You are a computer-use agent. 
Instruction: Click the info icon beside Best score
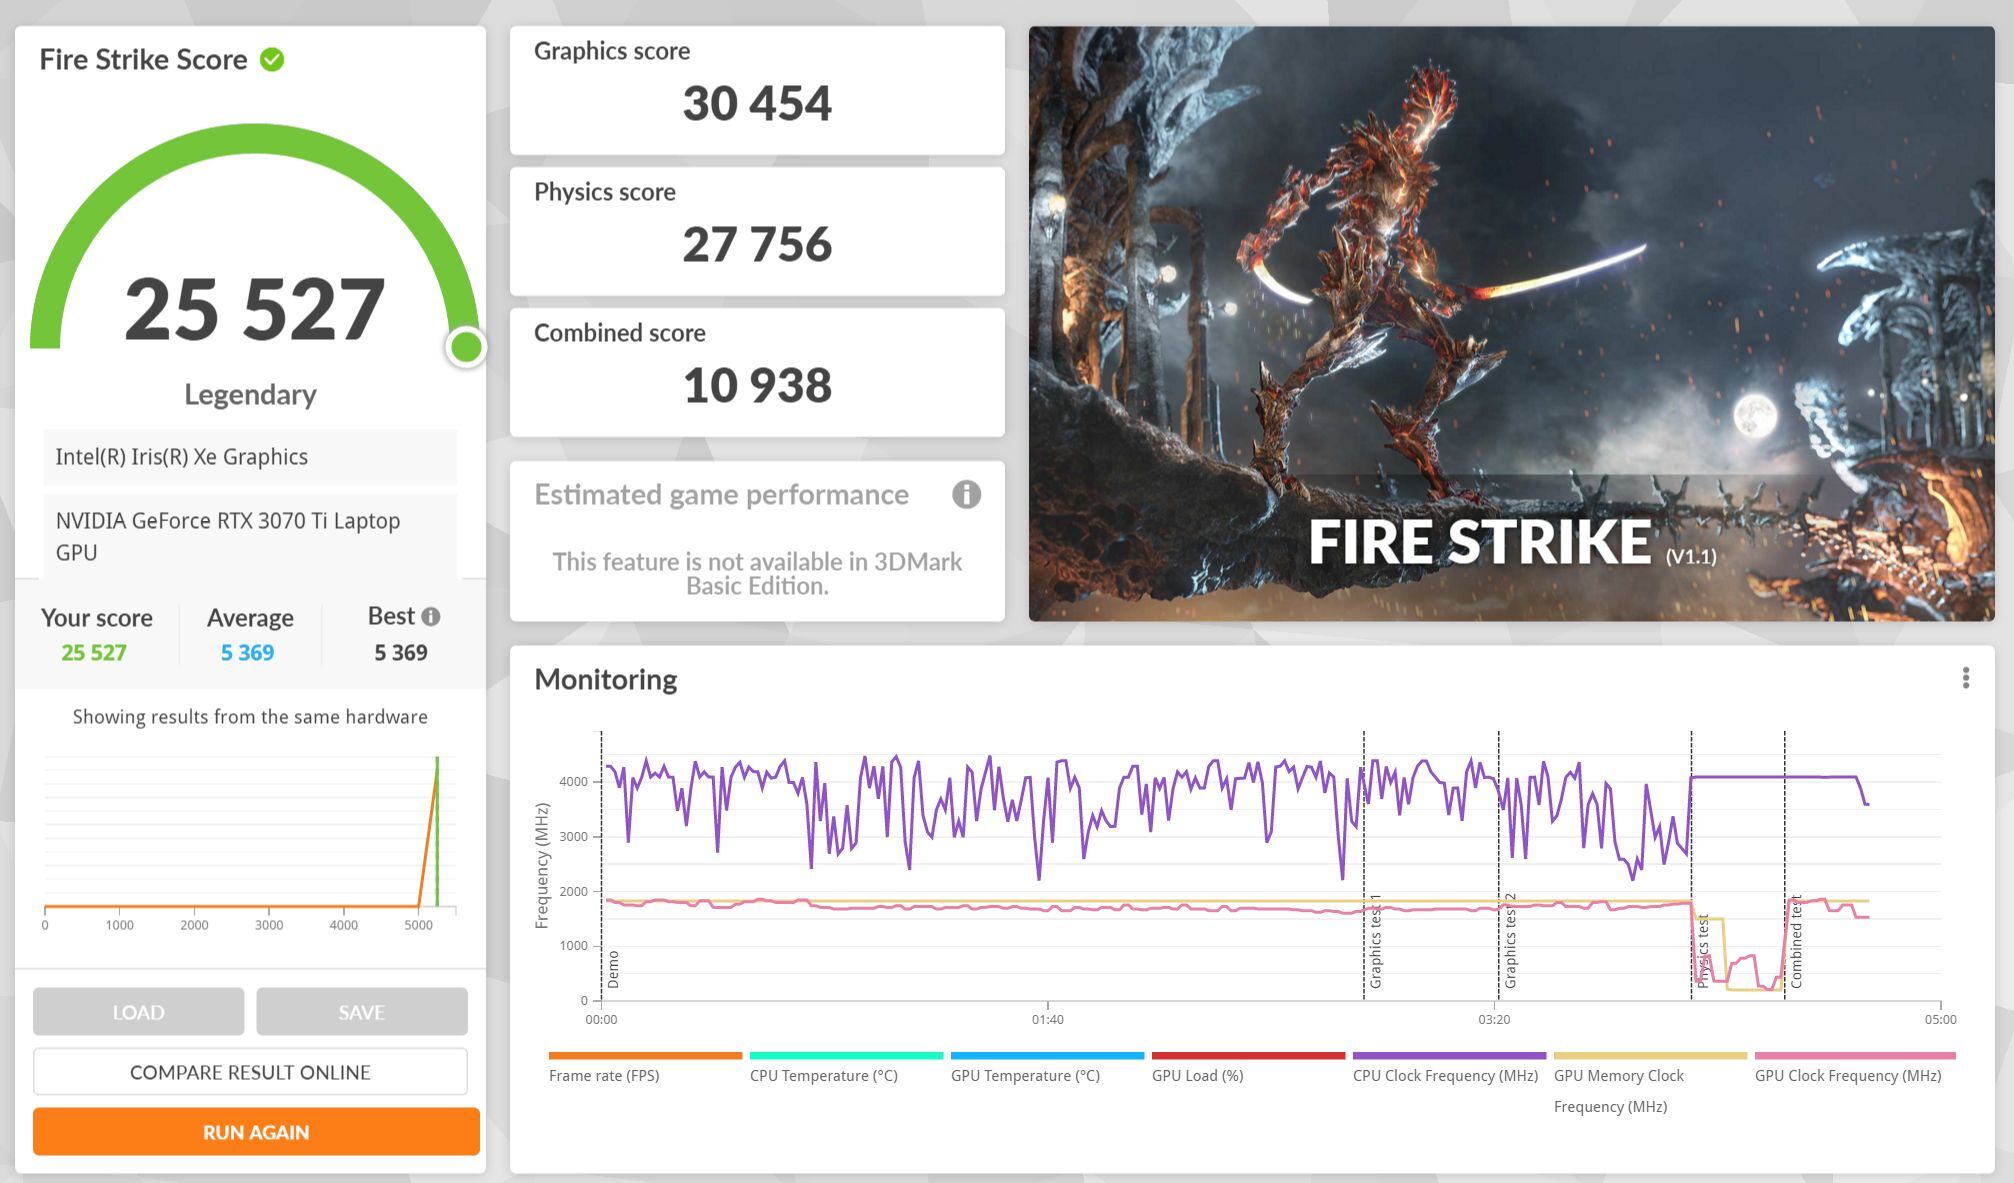(431, 617)
